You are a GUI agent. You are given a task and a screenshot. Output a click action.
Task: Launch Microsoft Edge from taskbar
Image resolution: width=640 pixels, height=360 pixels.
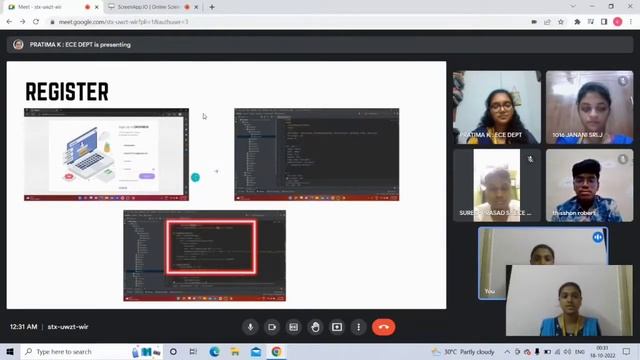[x=214, y=352]
